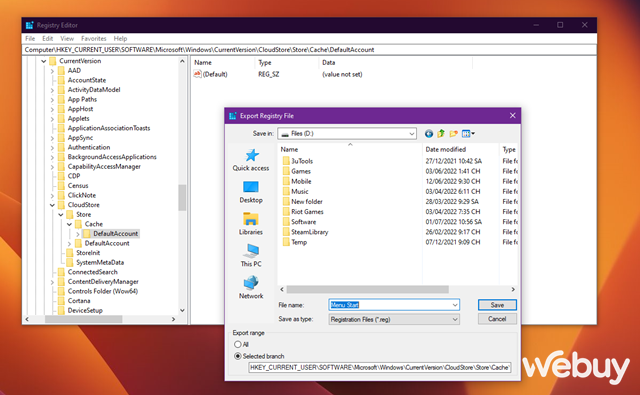Collapse the Cache tree node
This screenshot has width=640, height=395.
point(69,224)
